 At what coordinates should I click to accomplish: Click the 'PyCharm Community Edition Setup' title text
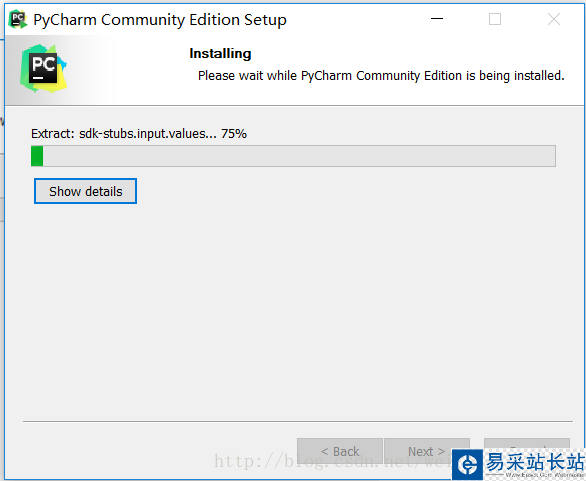coord(160,19)
